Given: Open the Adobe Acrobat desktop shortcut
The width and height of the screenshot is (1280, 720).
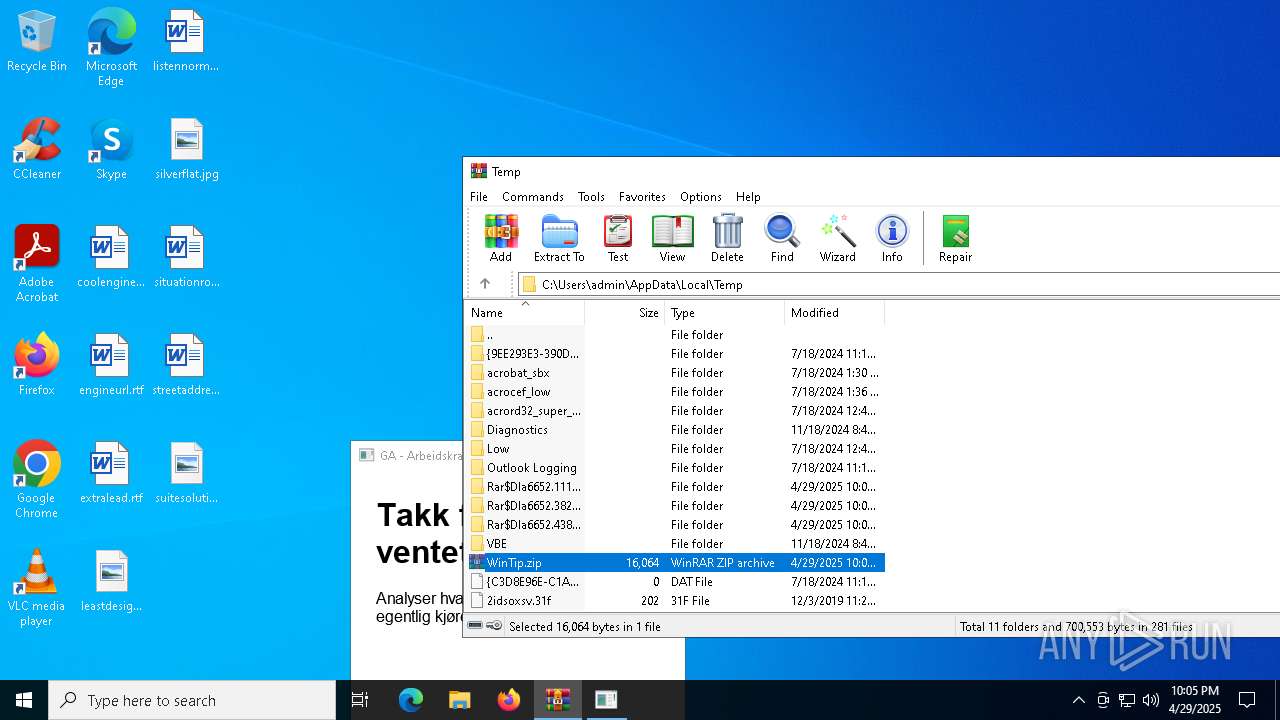Looking at the screenshot, I should click(37, 264).
